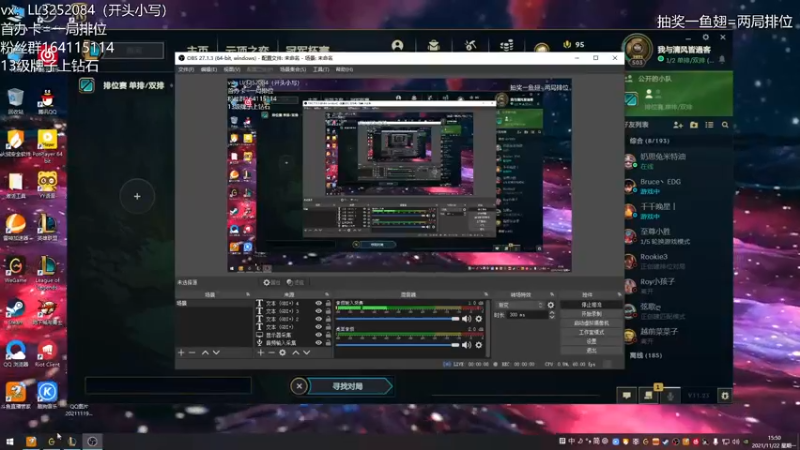Image resolution: width=800 pixels, height=450 pixels.
Task: Open Windows Start menu
Action: (10, 441)
